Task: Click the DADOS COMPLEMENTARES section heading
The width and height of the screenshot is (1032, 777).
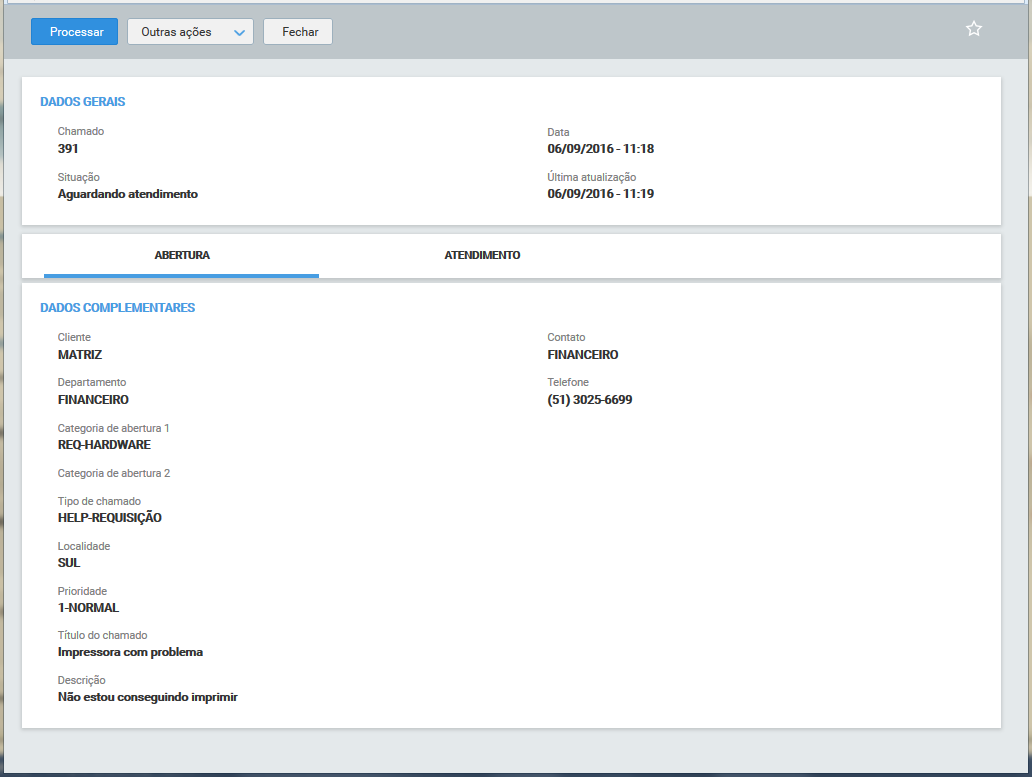Action: pos(117,308)
